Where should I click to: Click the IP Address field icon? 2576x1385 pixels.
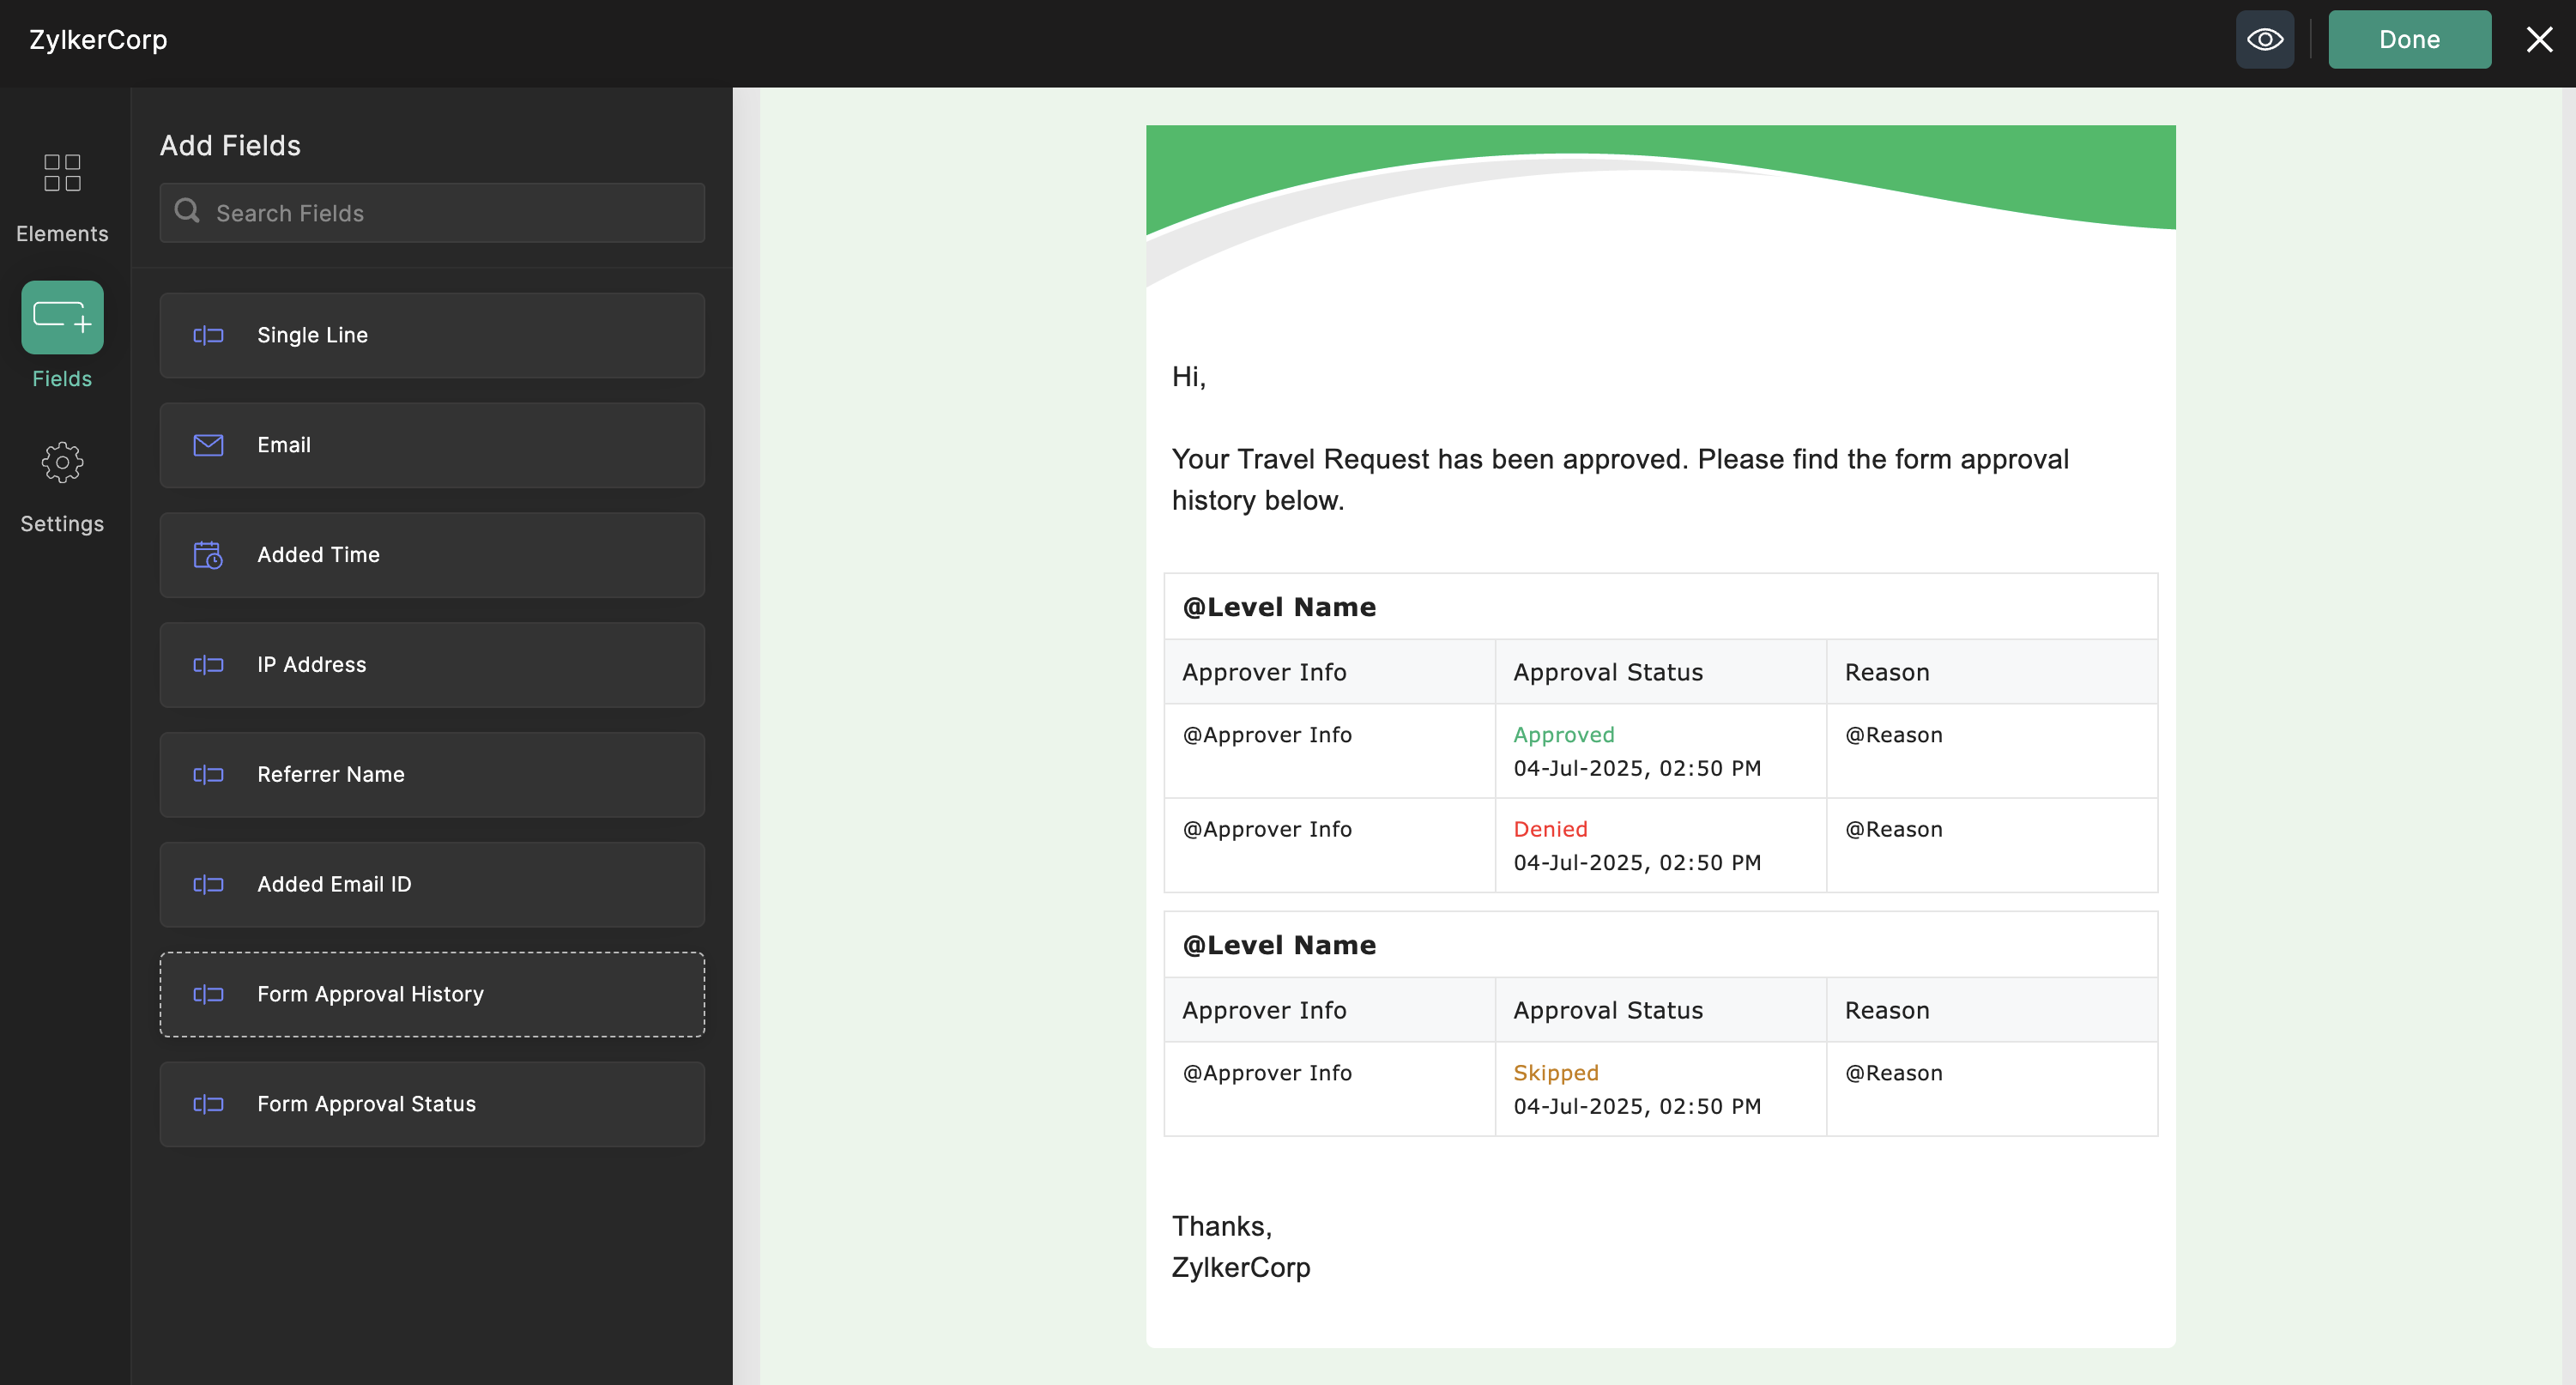[x=208, y=665]
